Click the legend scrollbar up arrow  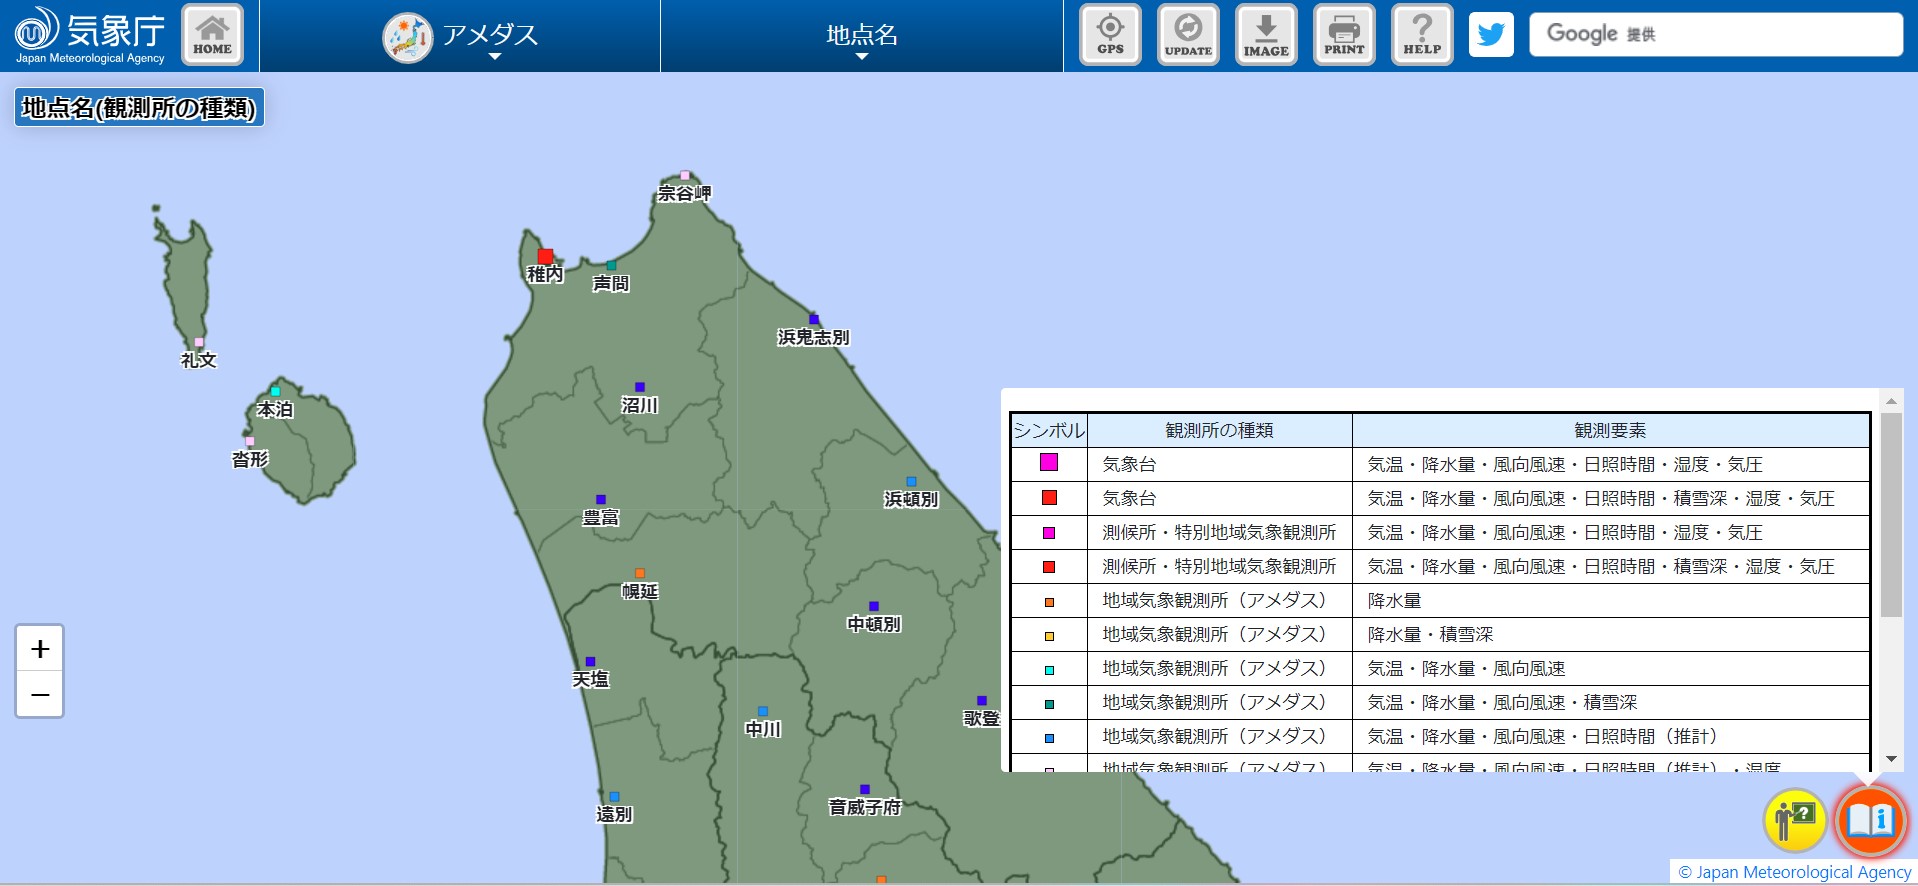(1891, 401)
